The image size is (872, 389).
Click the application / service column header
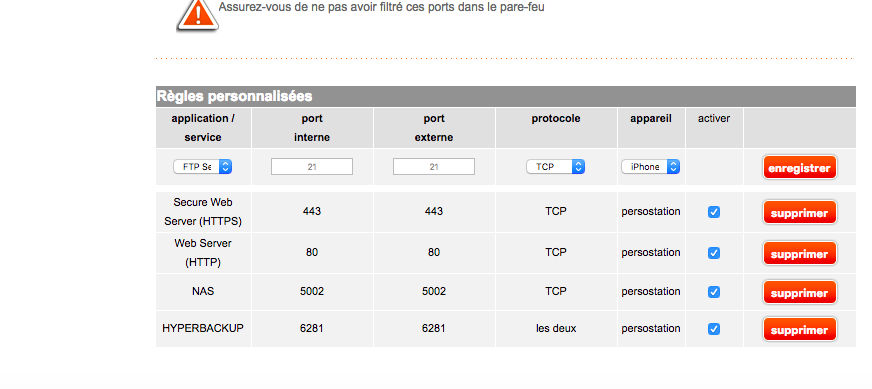point(203,128)
